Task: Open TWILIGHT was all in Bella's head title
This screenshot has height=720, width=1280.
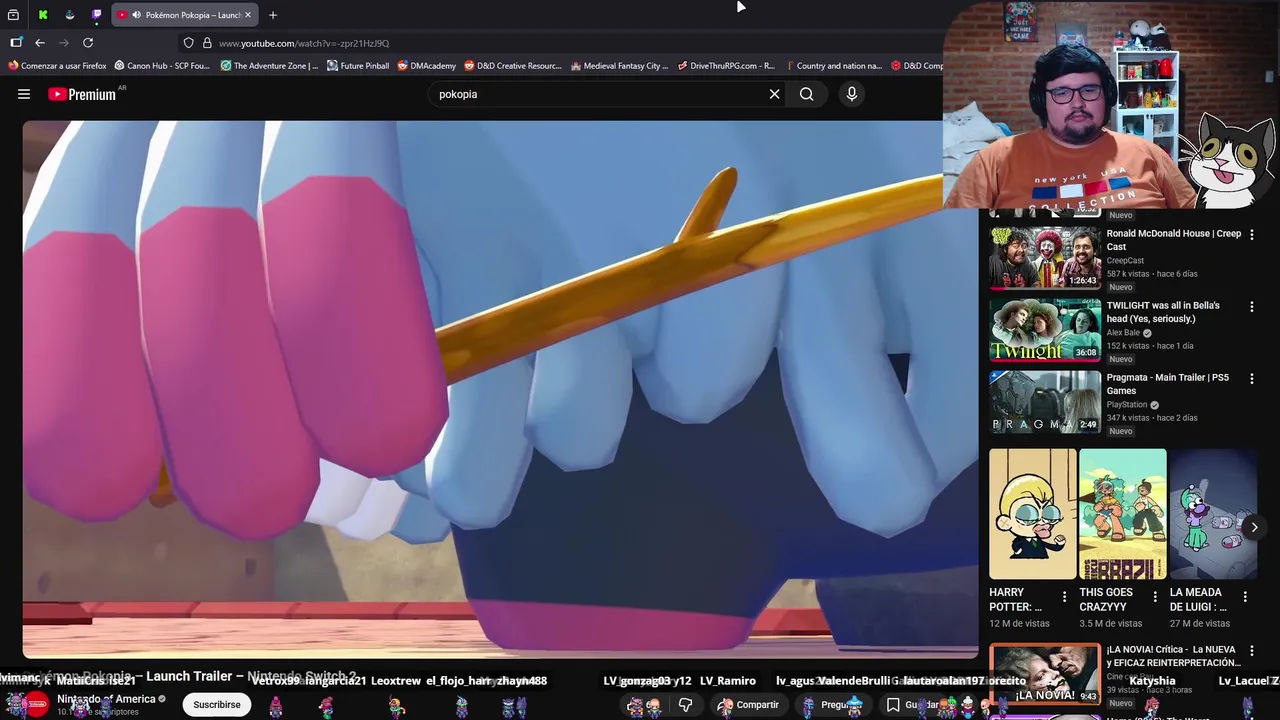Action: [1163, 312]
